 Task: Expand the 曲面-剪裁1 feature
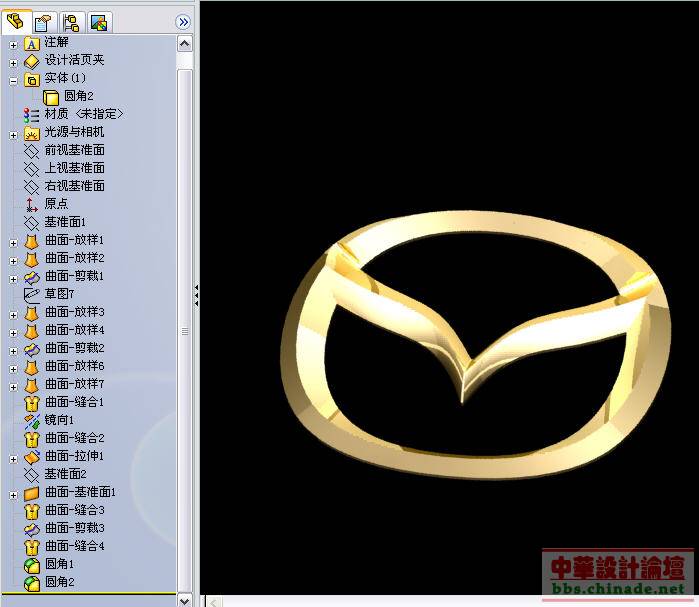click(13, 279)
